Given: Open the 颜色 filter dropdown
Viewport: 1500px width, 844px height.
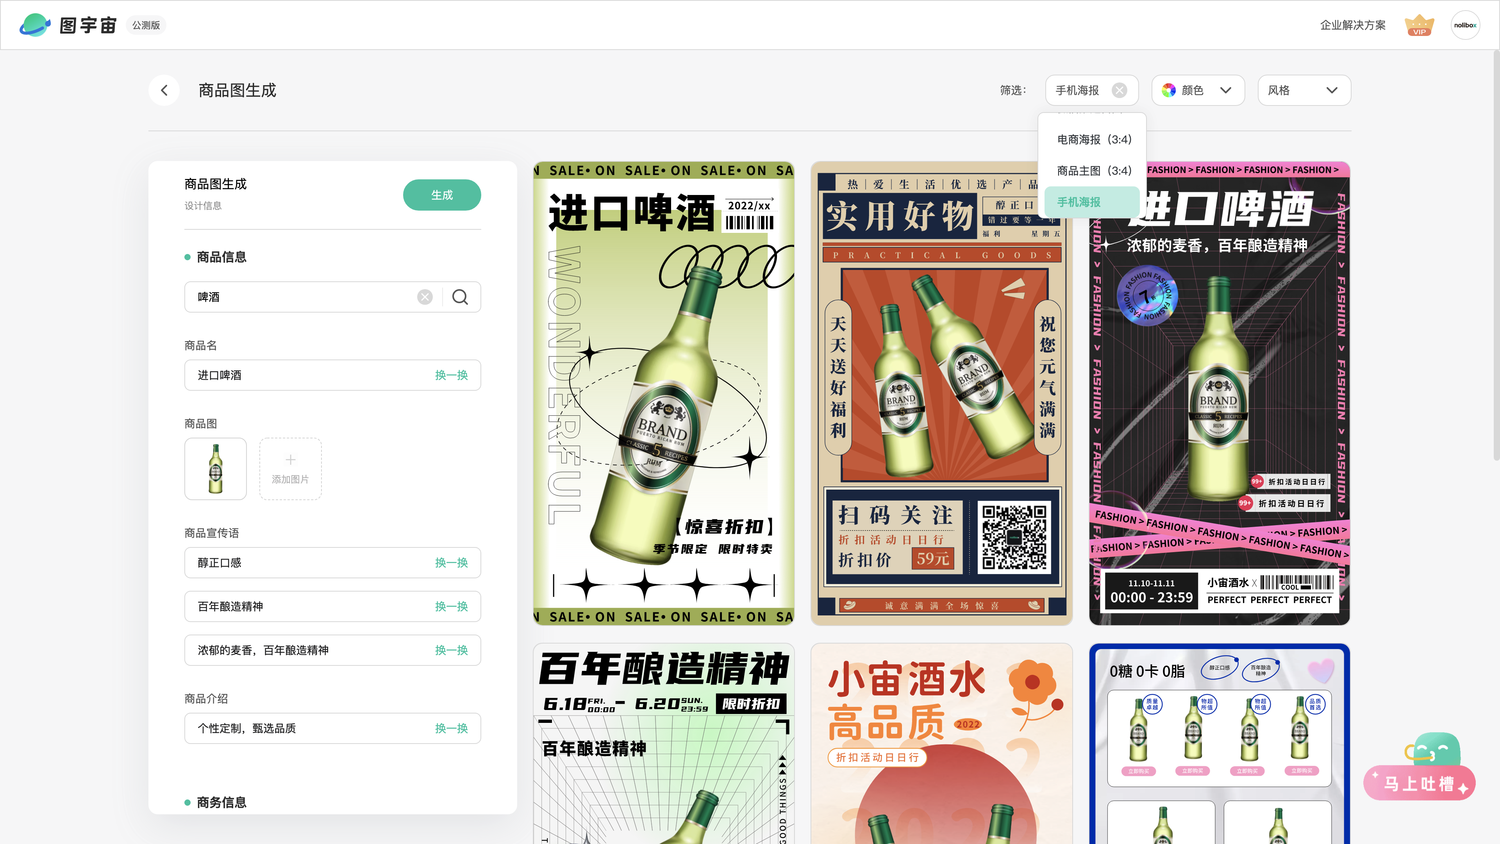Looking at the screenshot, I should (1198, 90).
